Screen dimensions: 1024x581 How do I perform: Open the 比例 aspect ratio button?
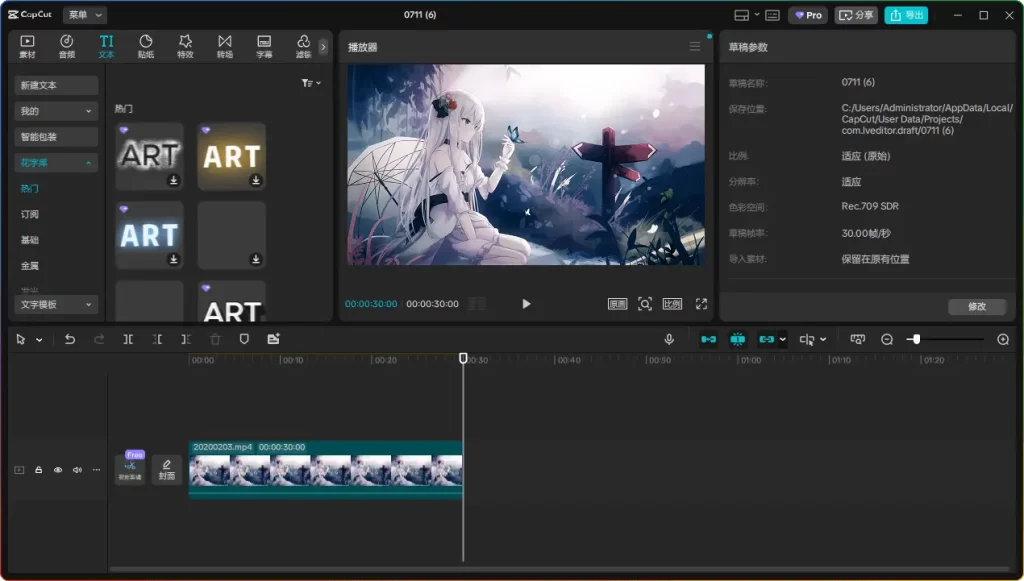(x=672, y=304)
